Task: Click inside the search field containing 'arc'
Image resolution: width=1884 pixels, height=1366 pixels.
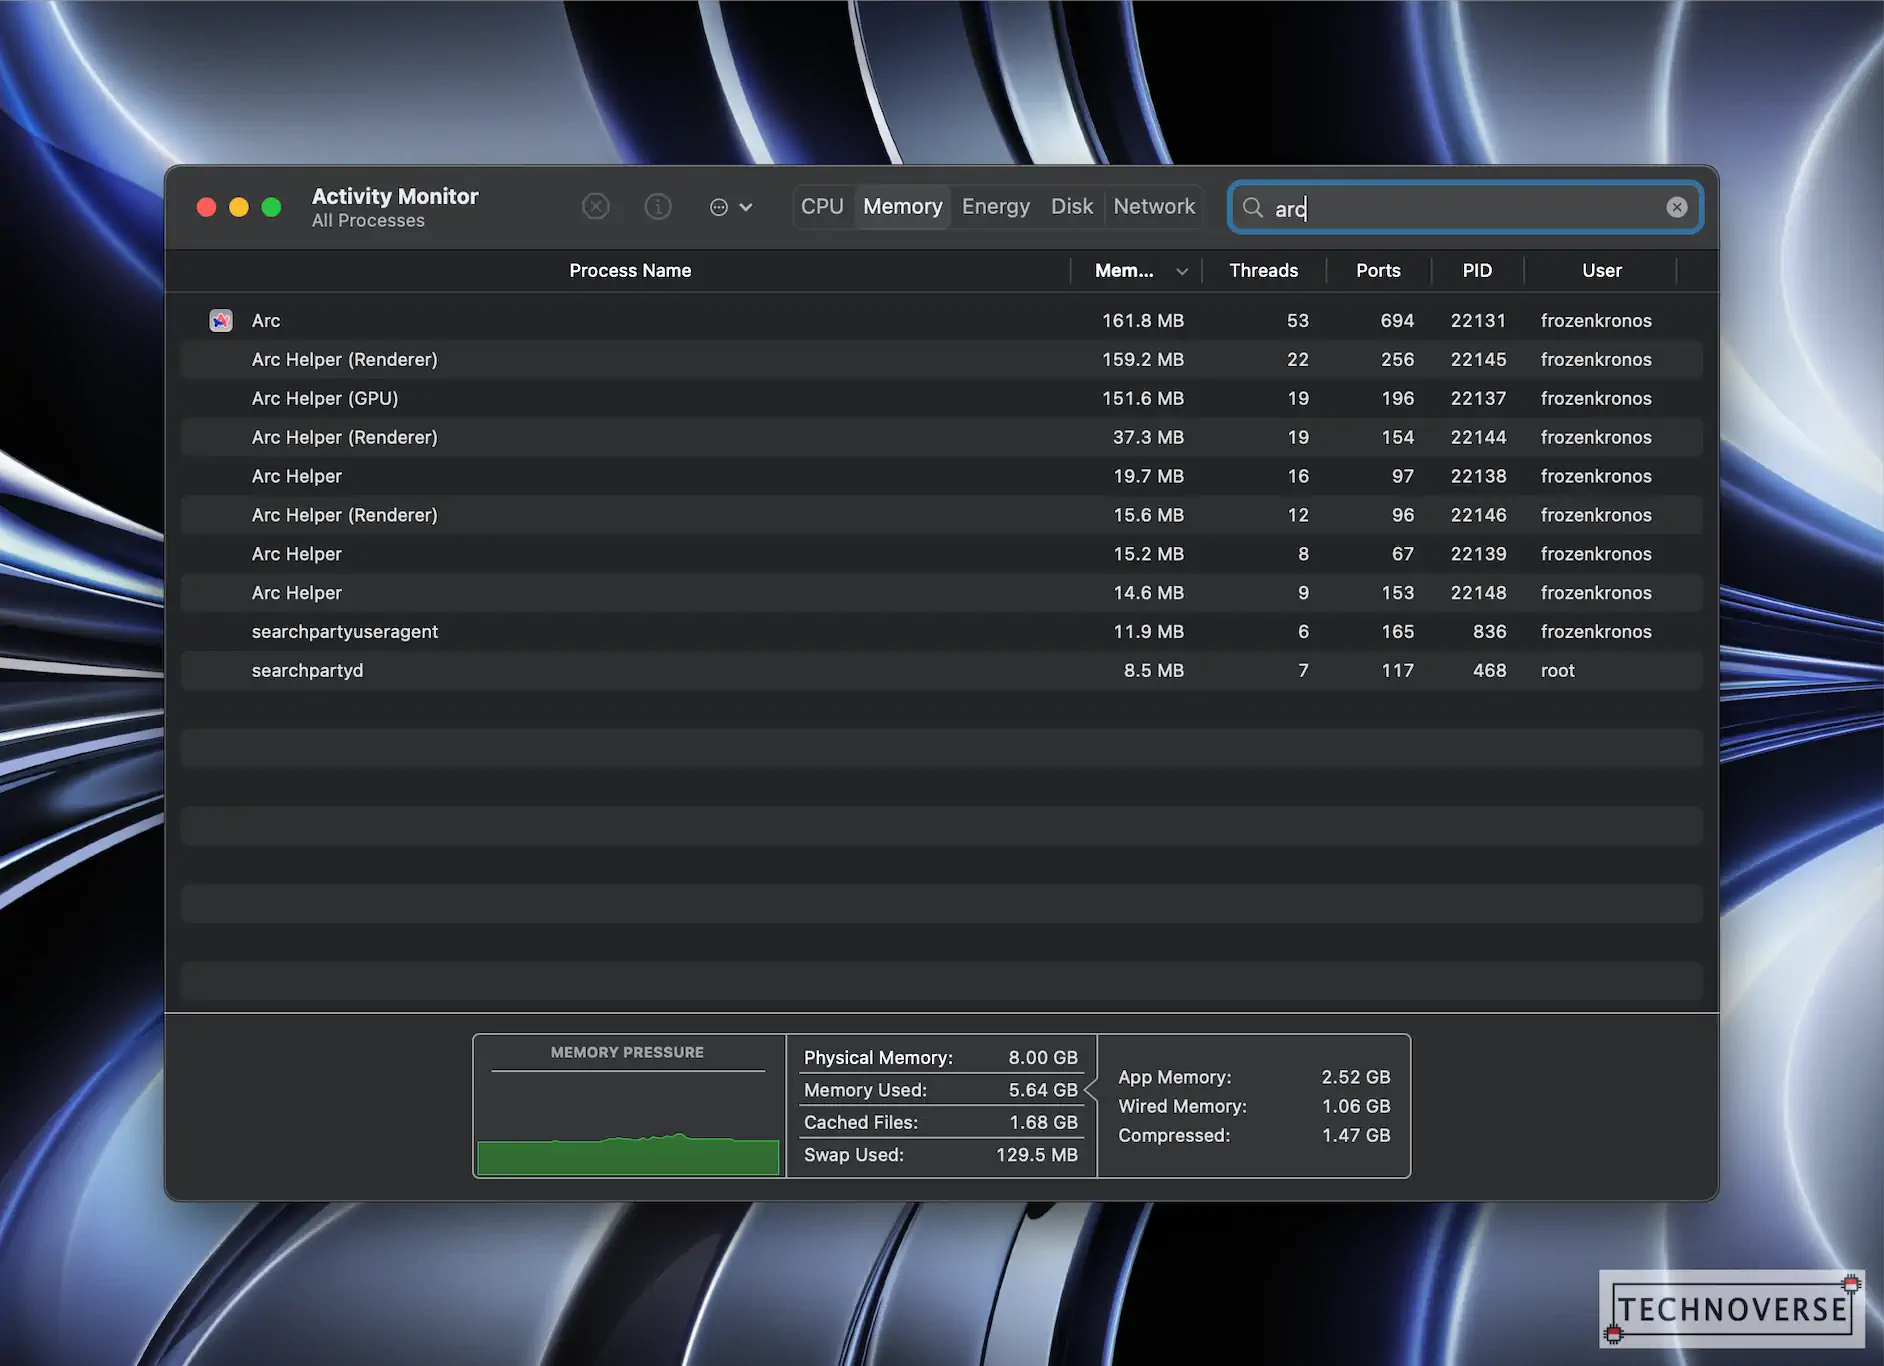Action: (1465, 207)
